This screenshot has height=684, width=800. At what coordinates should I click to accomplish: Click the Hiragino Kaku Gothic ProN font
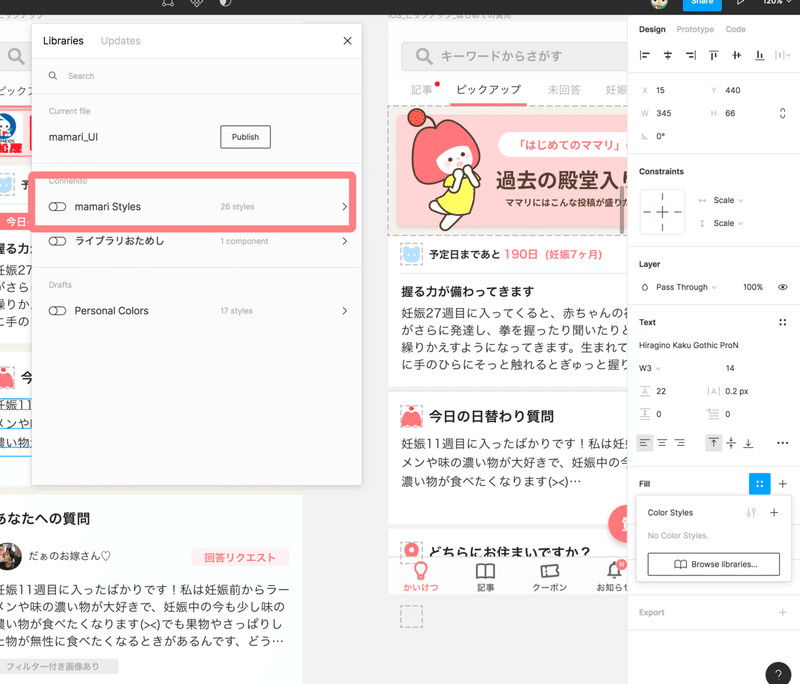(x=688, y=345)
